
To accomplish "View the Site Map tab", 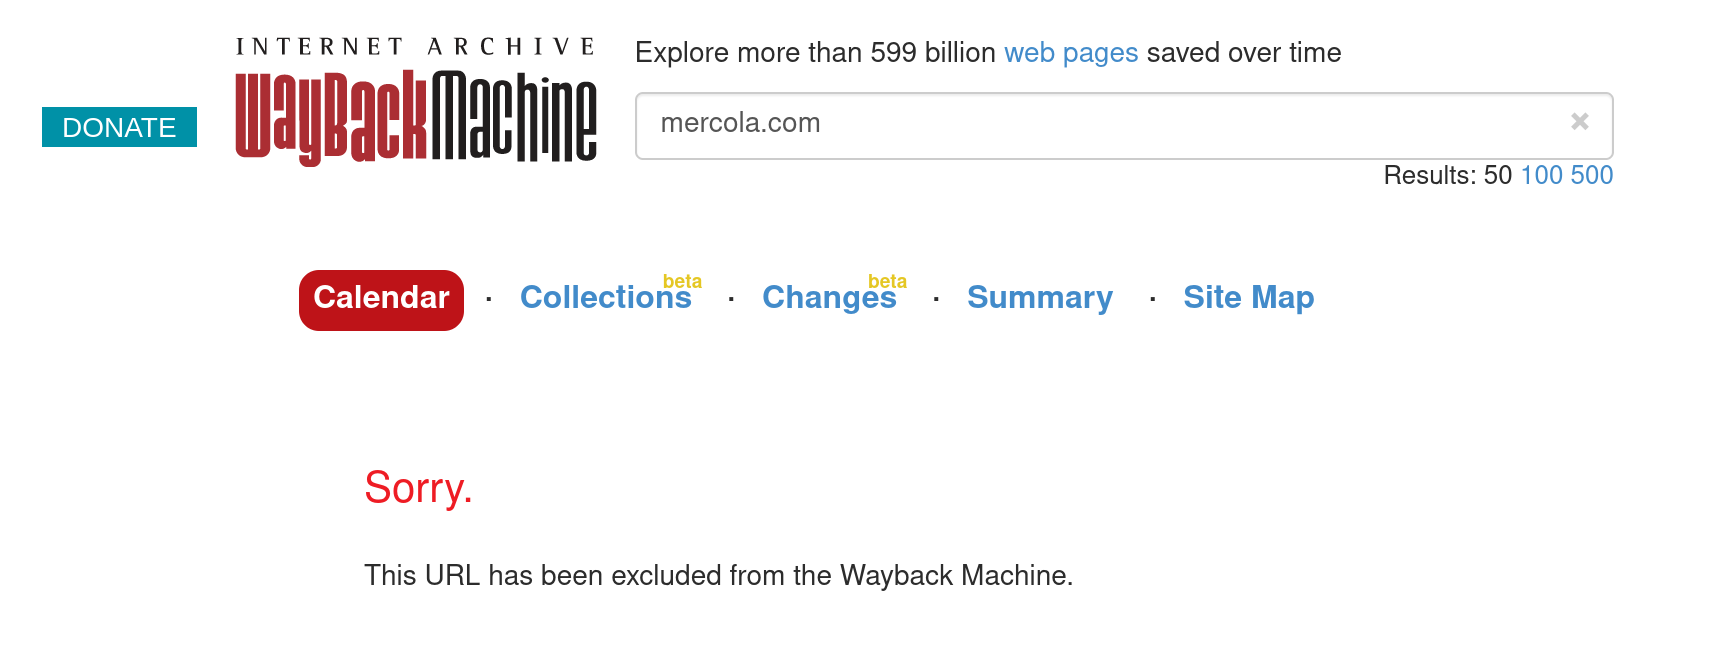I will pos(1248,298).
